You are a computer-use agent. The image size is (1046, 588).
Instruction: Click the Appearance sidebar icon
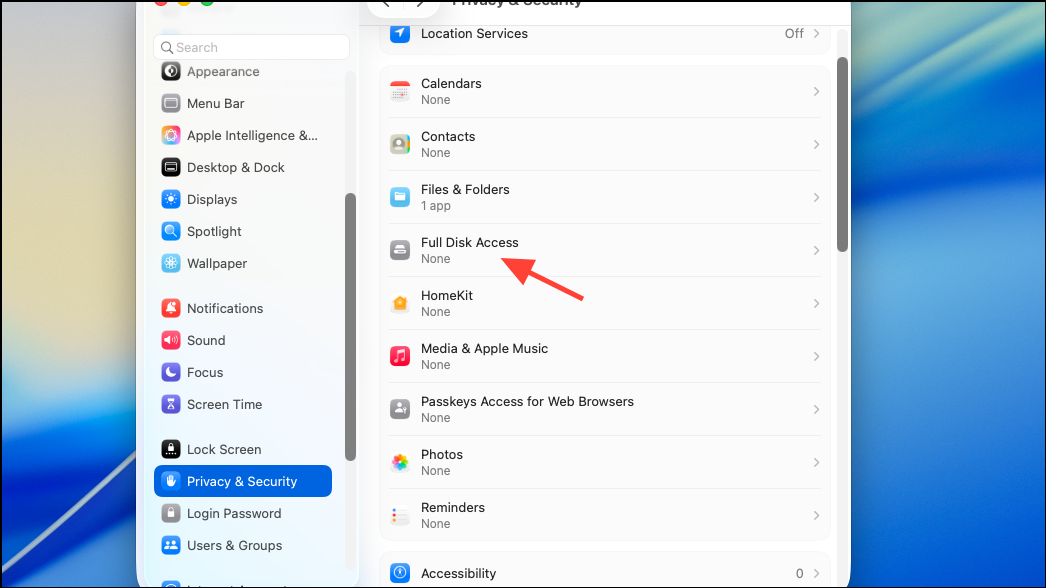[171, 71]
